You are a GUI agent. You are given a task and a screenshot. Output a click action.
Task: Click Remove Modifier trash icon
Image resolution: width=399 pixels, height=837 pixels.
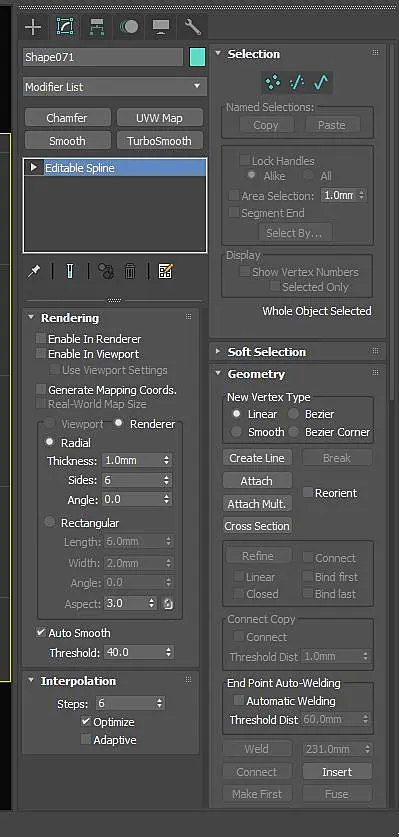pyautogui.click(x=130, y=271)
